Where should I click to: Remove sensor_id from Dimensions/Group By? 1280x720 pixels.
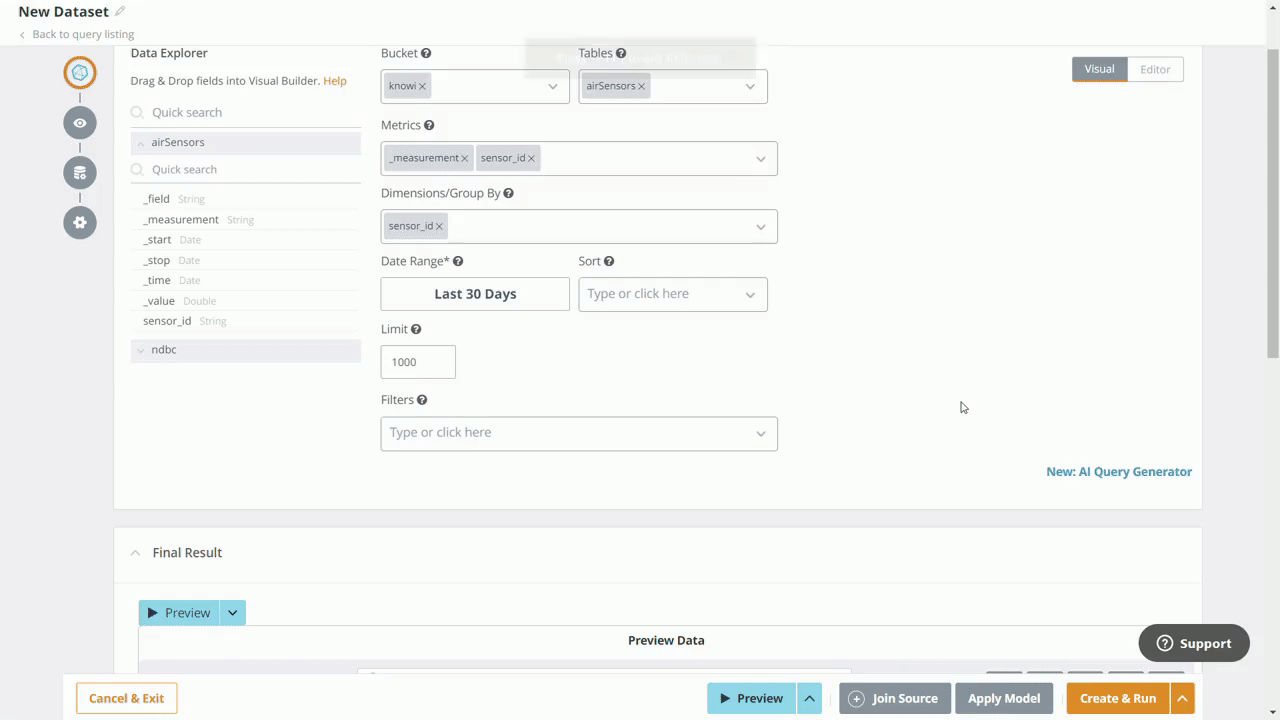tap(438, 226)
